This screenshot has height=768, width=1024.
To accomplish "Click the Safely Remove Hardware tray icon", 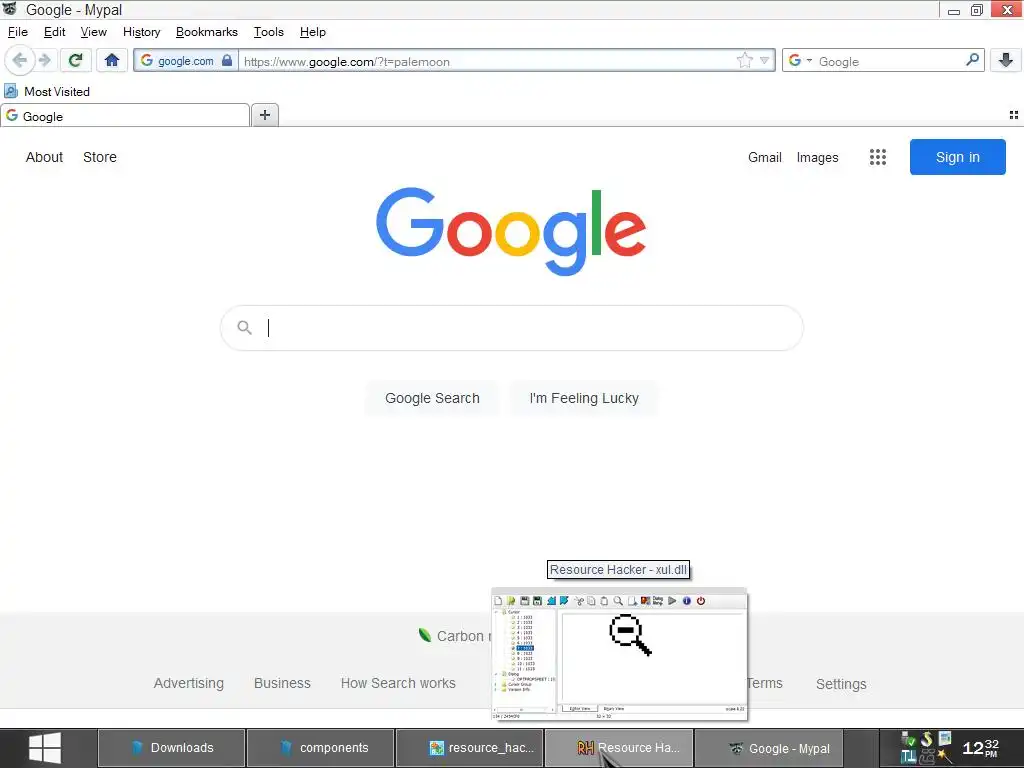I will [909, 741].
